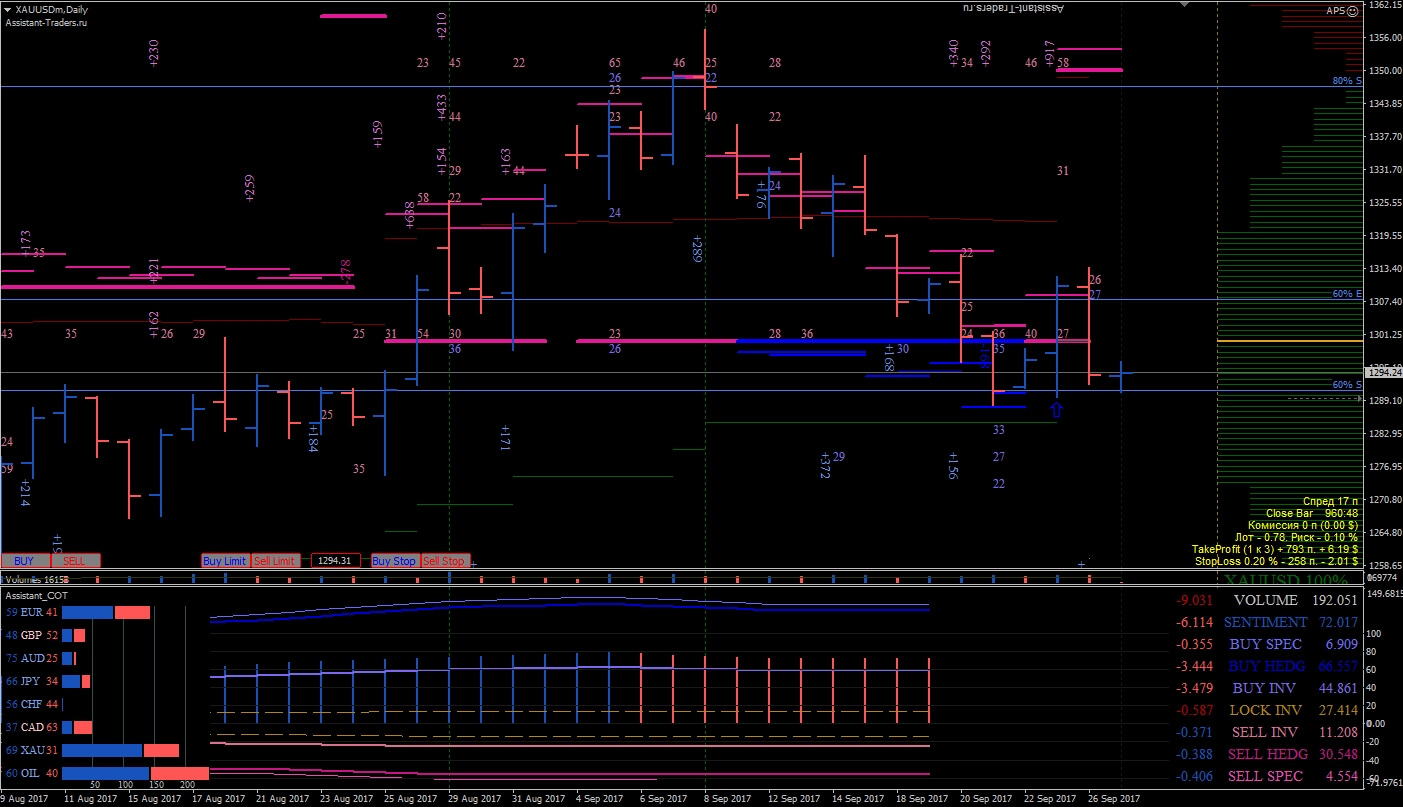Toggle the BUY HEDG line label
The width and height of the screenshot is (1403, 807).
[1266, 666]
